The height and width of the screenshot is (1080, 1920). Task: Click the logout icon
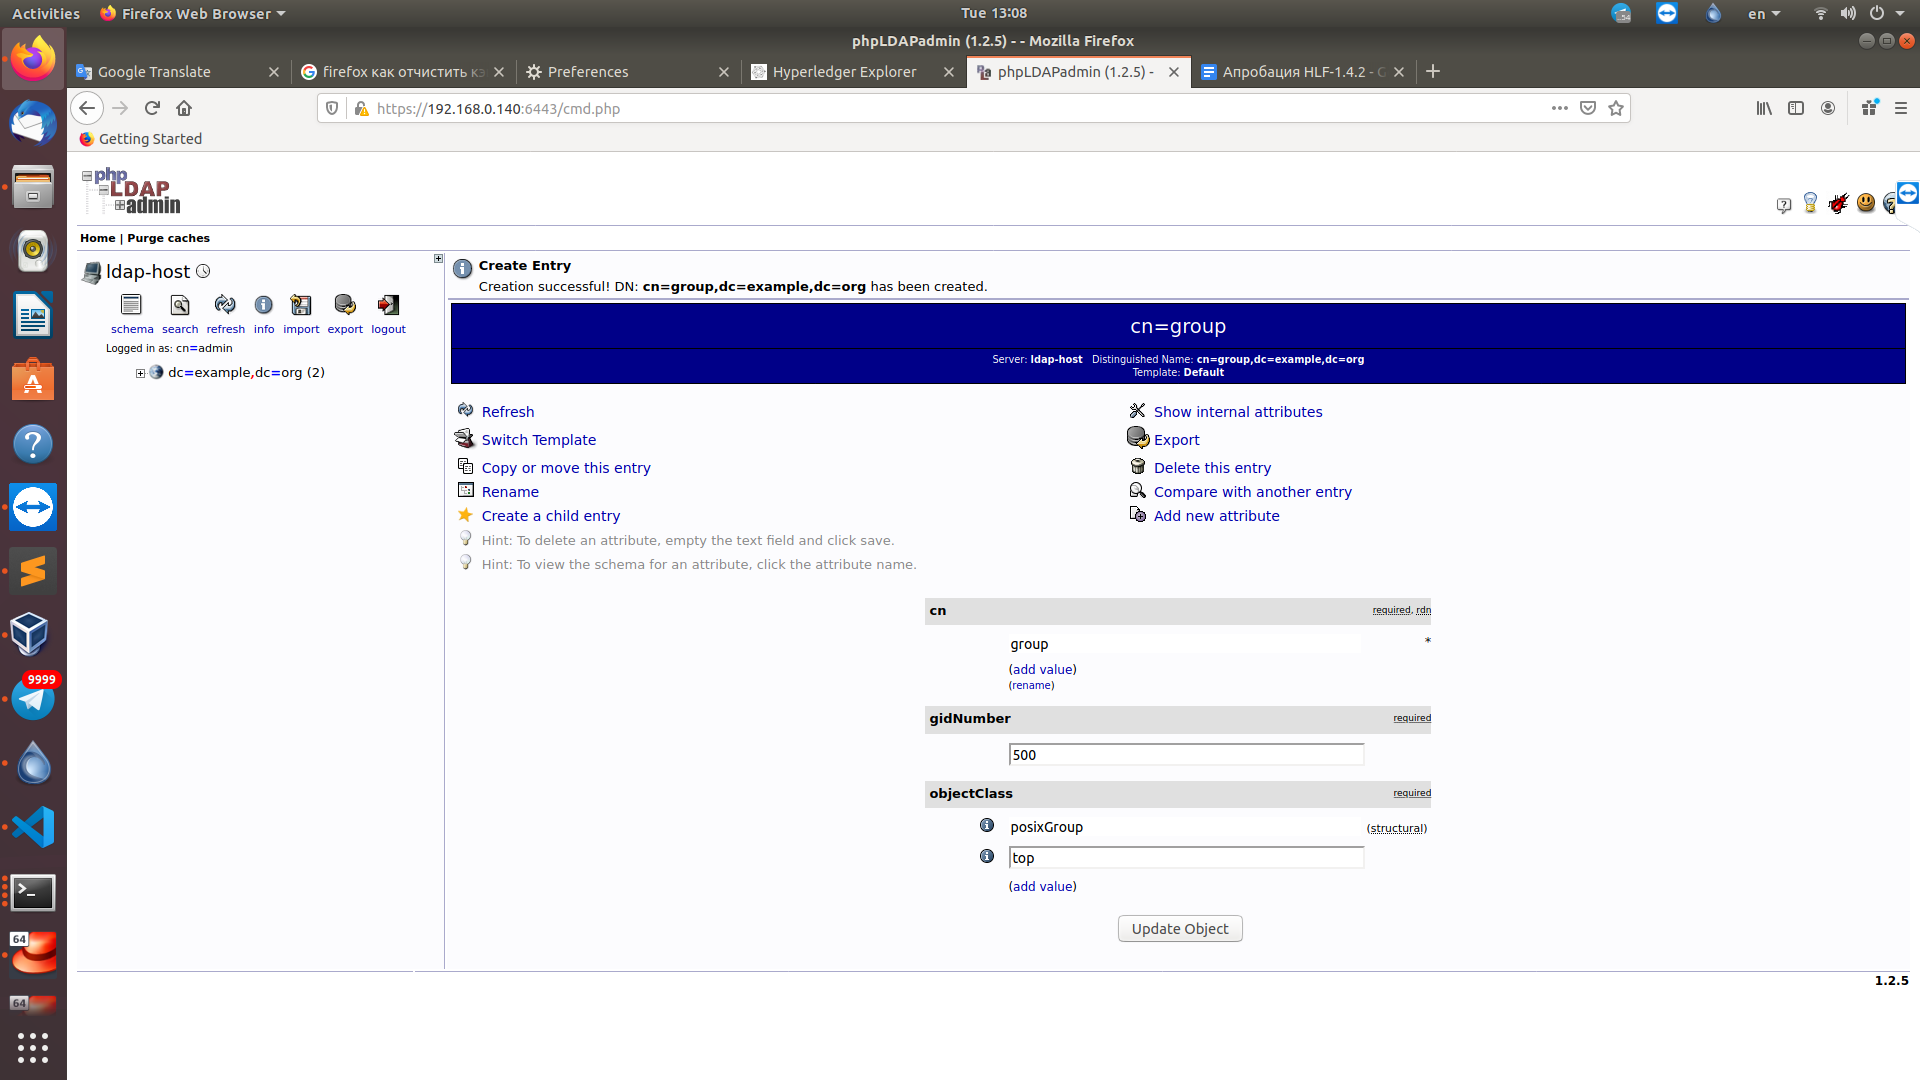[388, 305]
